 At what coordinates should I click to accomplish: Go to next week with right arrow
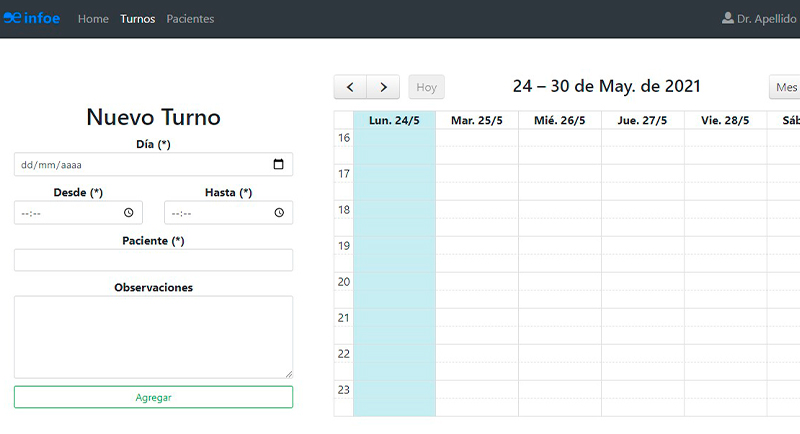pos(383,87)
